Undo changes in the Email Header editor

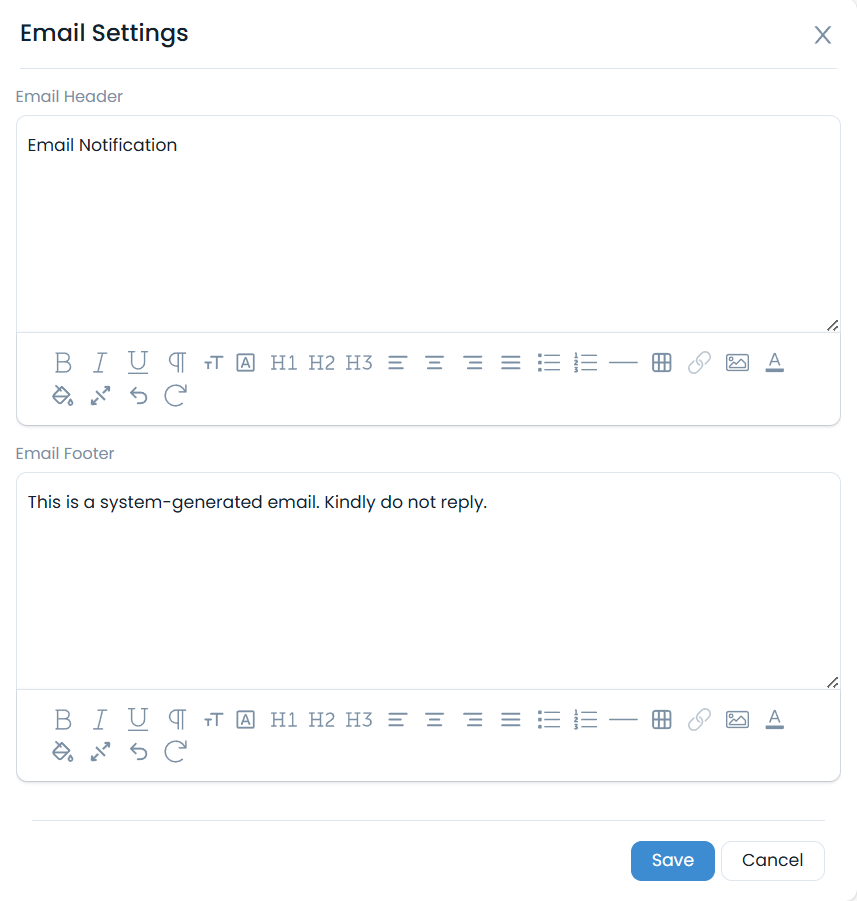tap(137, 395)
